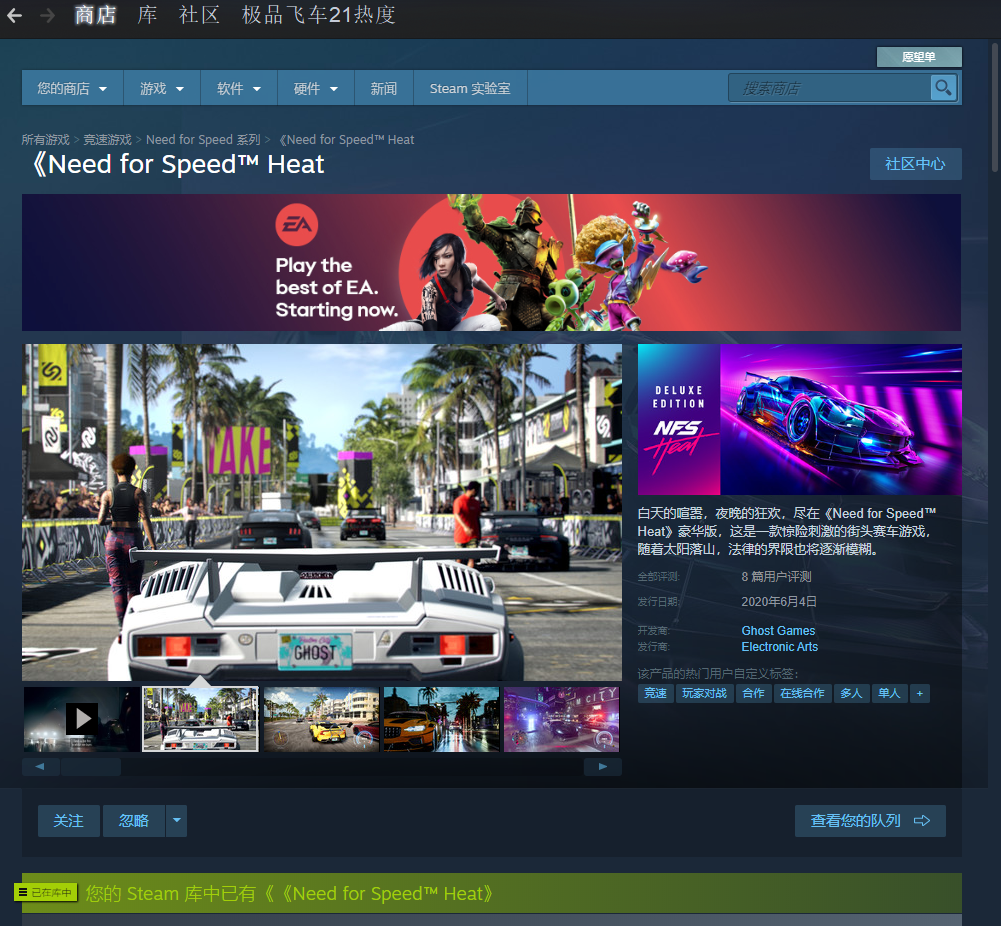
Task: Open the Ghost Games developer link
Action: (x=778, y=631)
